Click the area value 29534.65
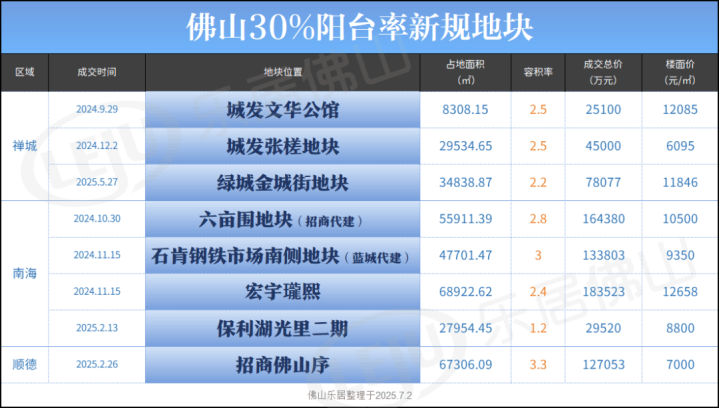 pos(465,146)
